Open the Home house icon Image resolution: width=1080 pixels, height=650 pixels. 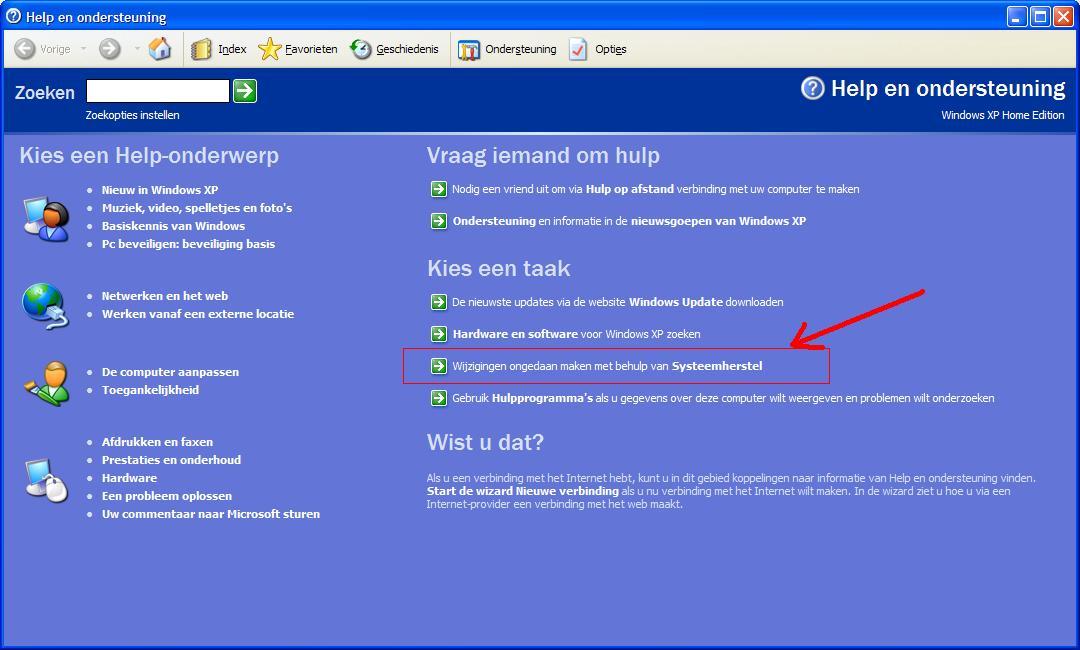click(160, 49)
